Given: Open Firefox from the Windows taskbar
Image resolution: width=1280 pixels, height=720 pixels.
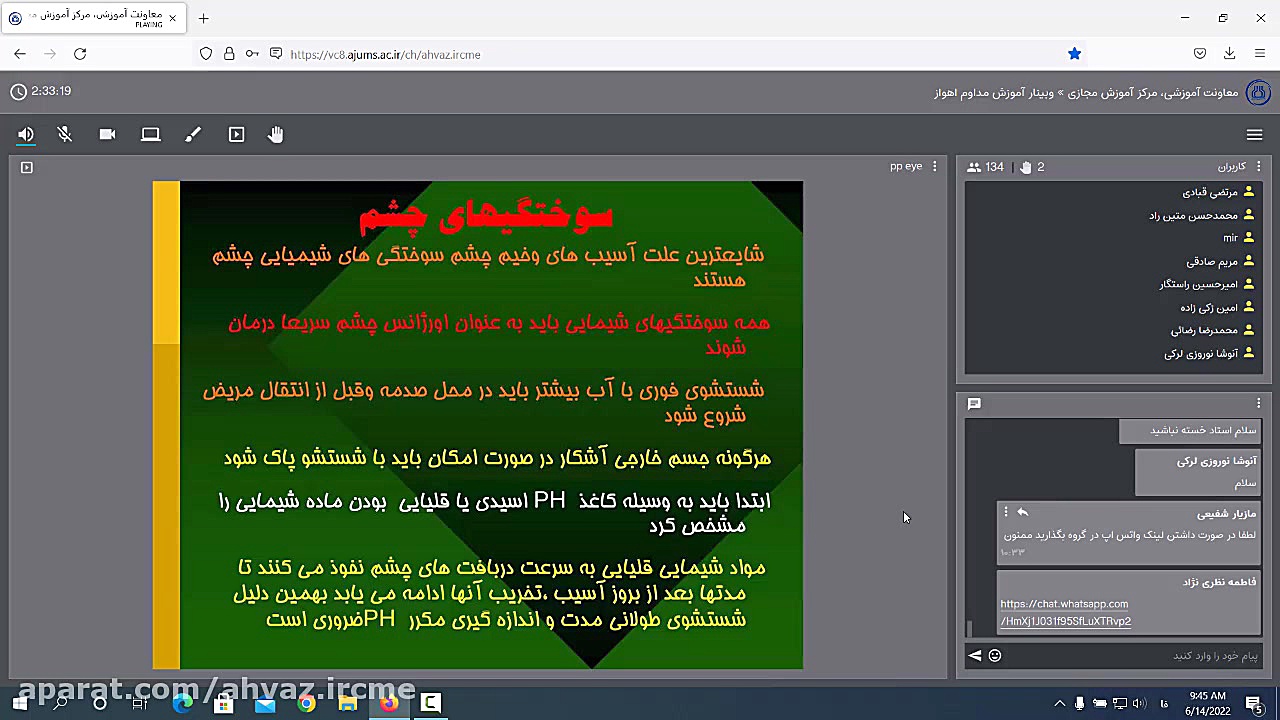Looking at the screenshot, I should 389,703.
